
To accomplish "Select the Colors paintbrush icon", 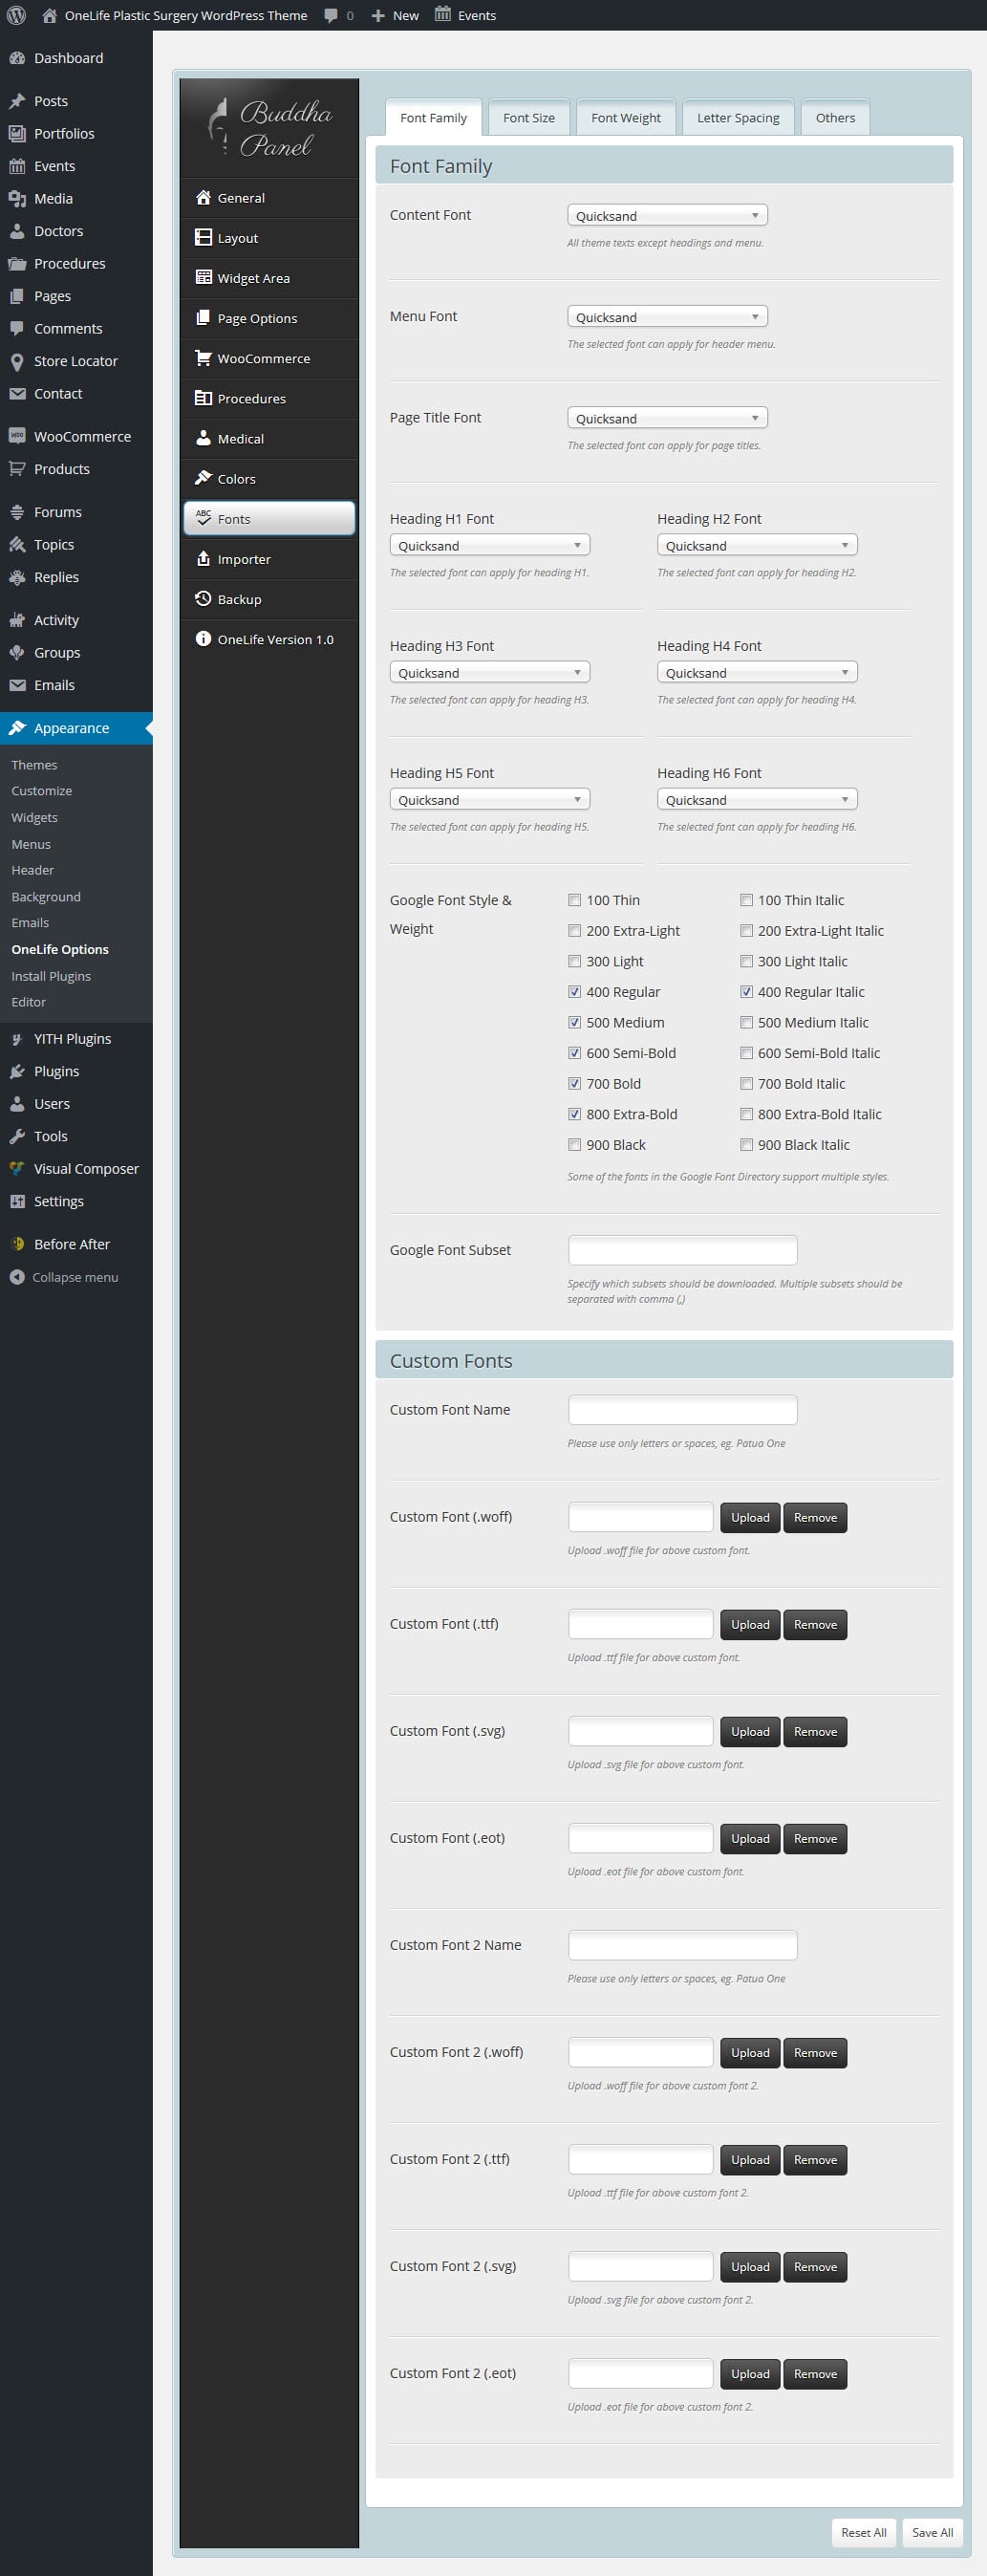I will (x=203, y=478).
